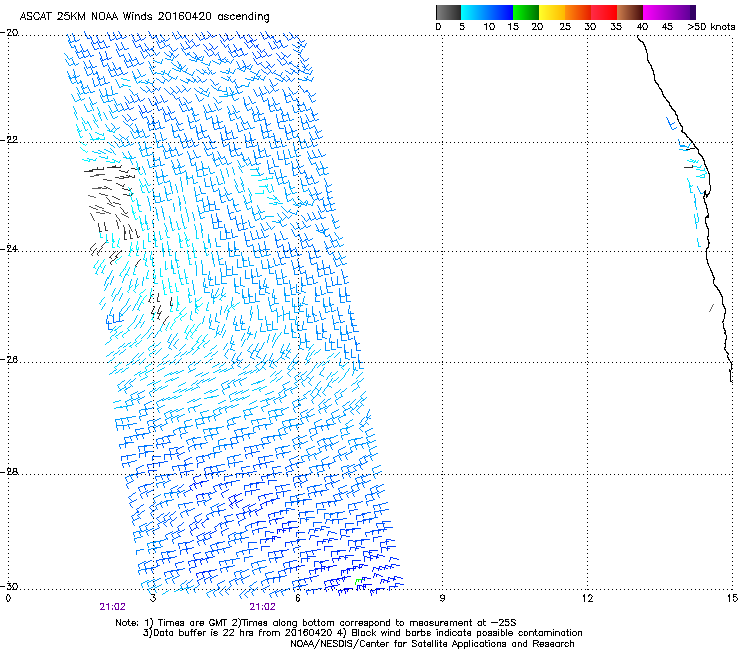The height and width of the screenshot is (650, 740).
Task: Click the 0 longitude axis label
Action: tap(8, 599)
